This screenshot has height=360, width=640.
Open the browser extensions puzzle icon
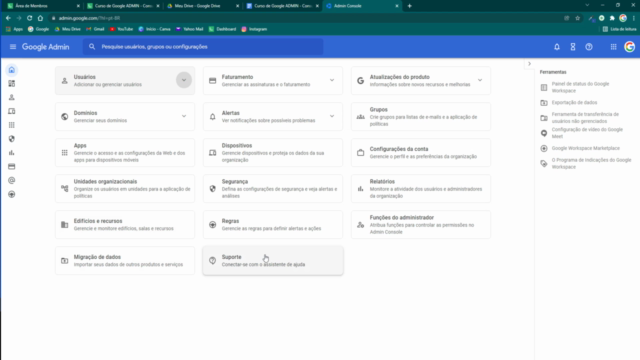point(612,18)
